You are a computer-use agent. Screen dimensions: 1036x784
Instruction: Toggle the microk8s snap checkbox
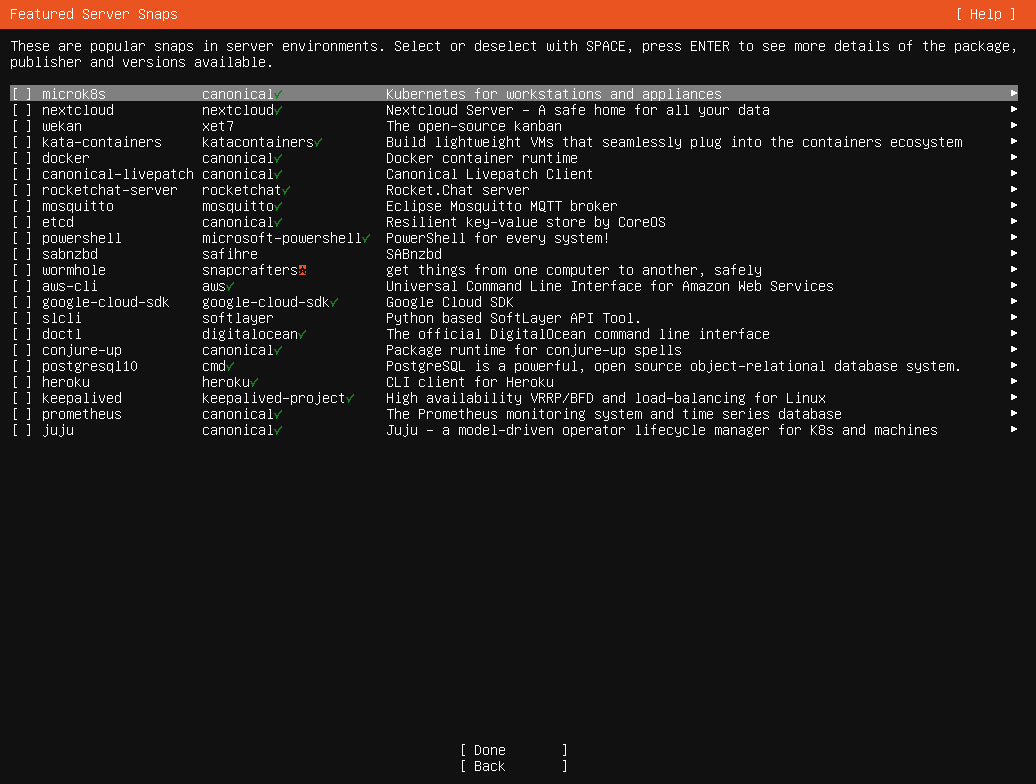pos(22,94)
